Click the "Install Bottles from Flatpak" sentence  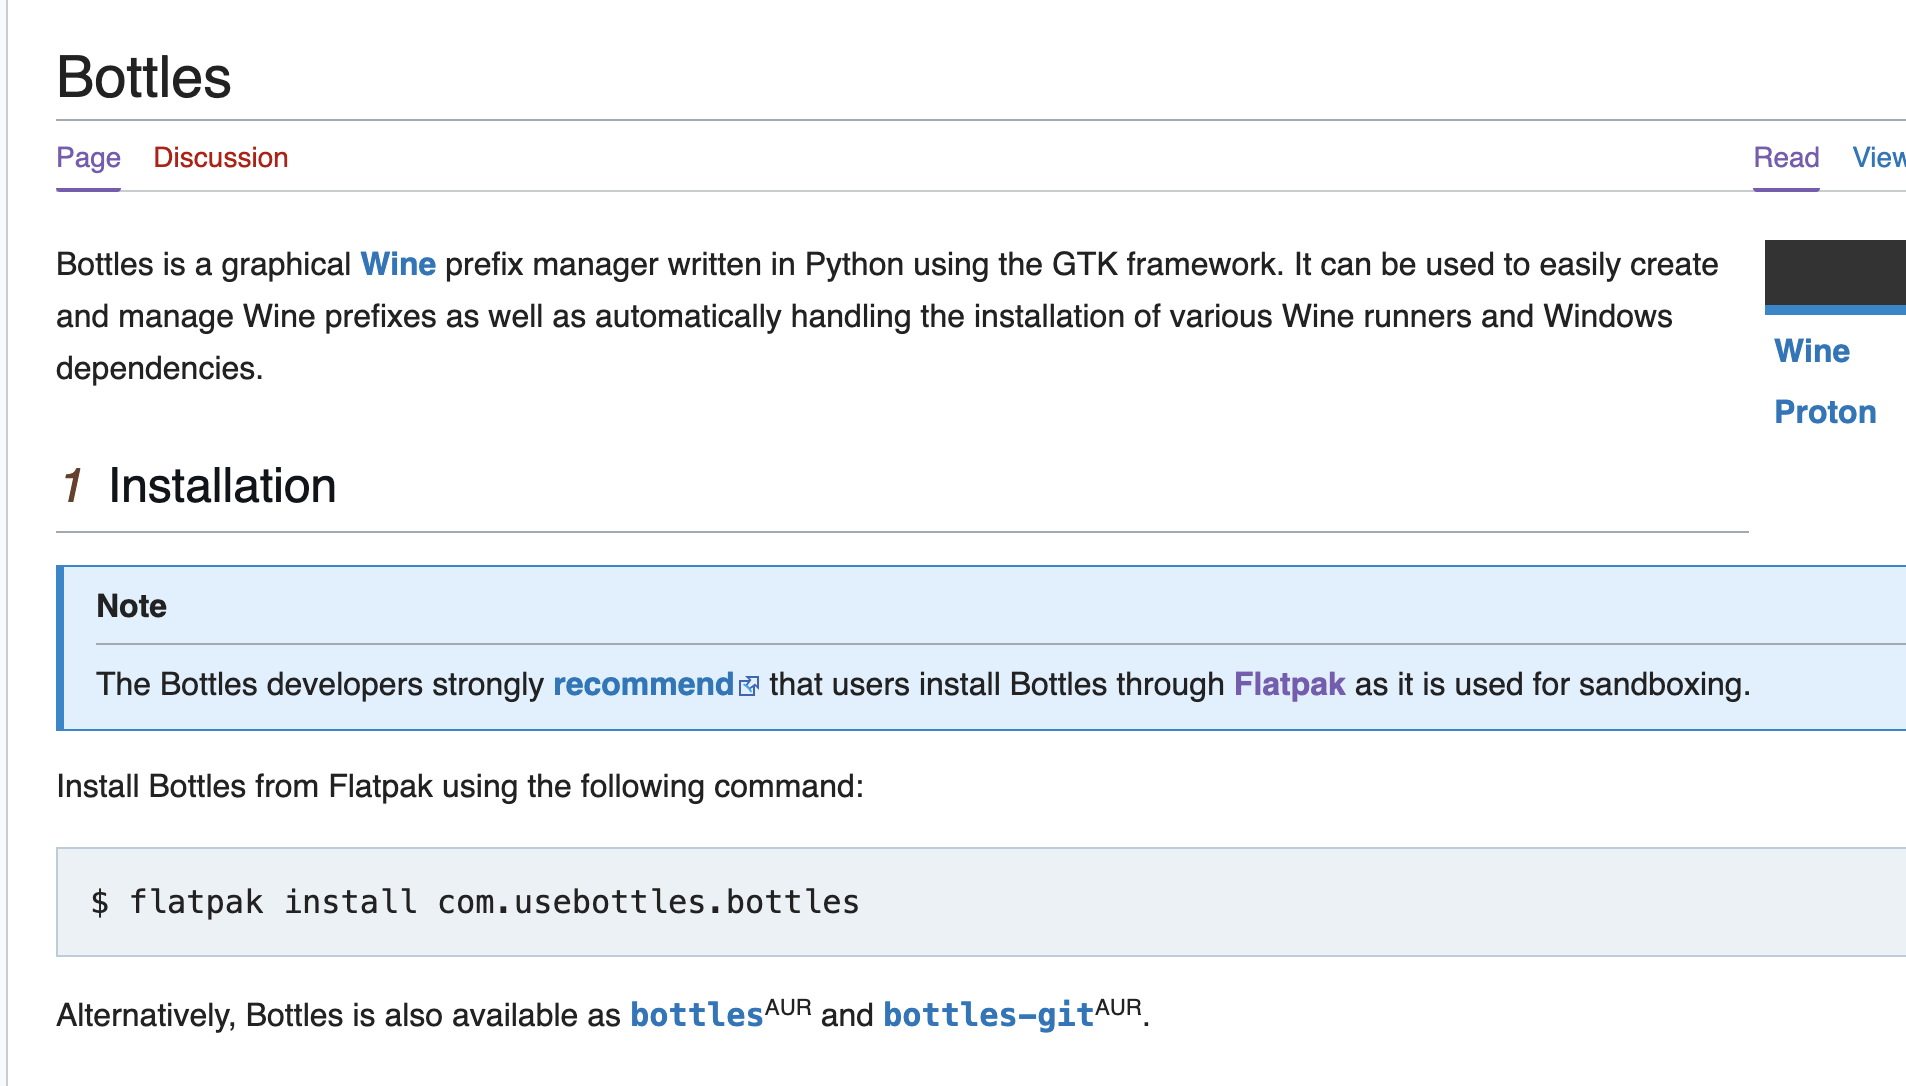[459, 786]
